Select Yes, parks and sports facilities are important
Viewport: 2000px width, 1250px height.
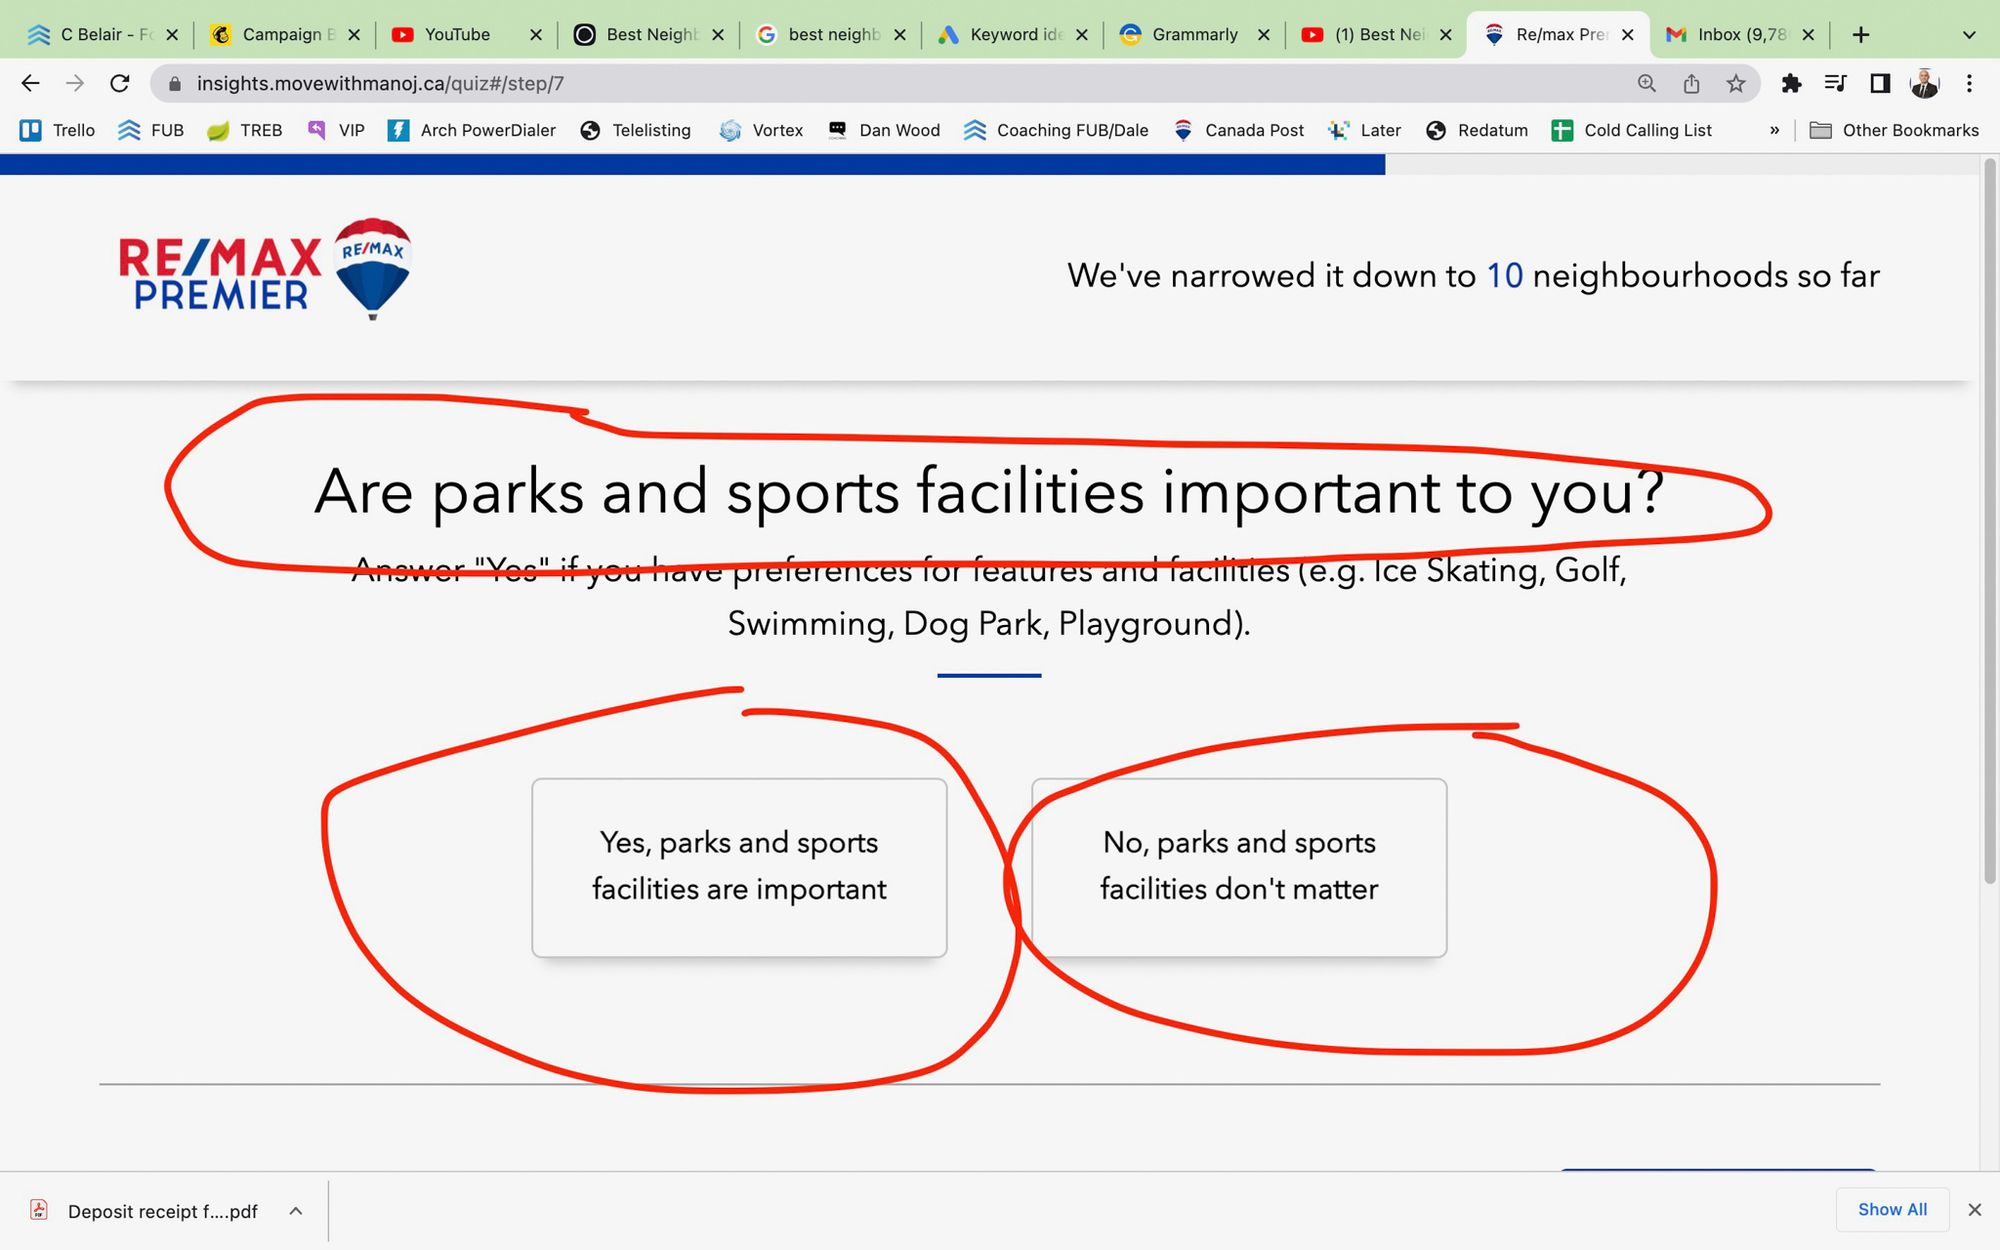(x=739, y=867)
